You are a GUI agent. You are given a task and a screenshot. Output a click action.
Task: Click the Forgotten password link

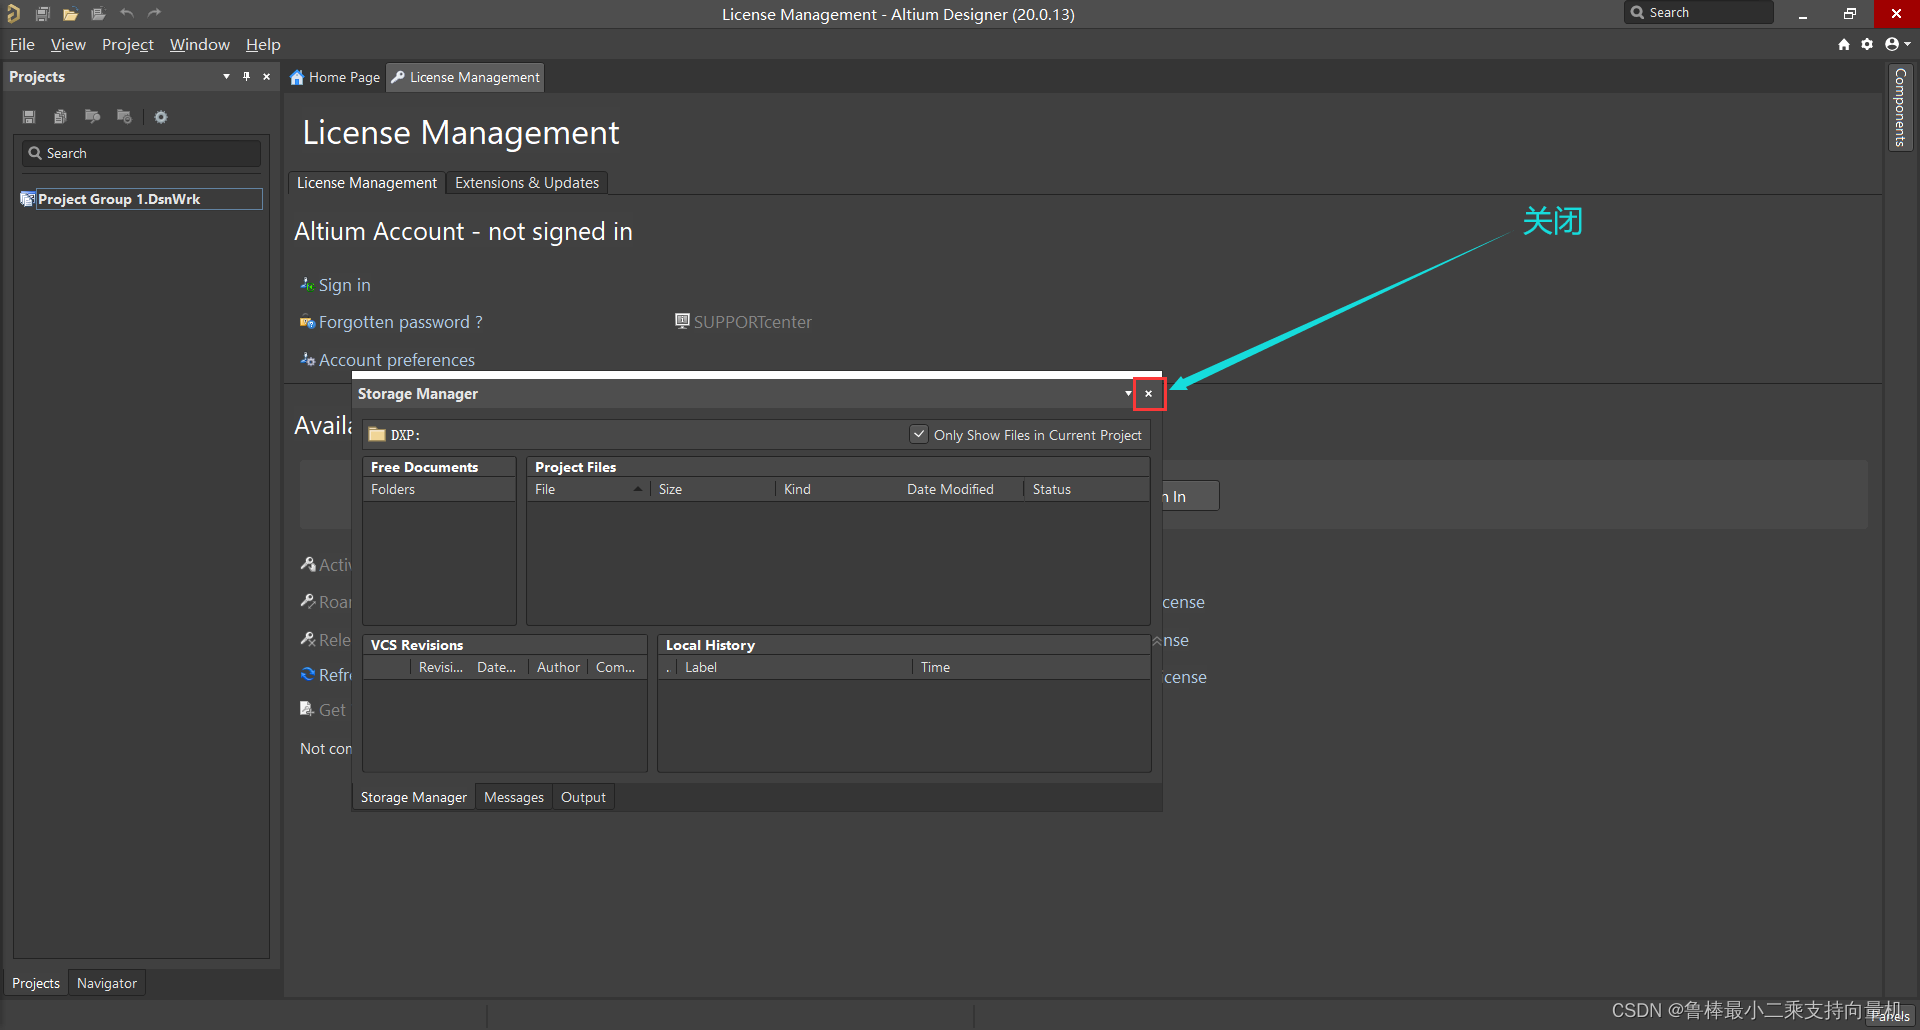point(399,322)
